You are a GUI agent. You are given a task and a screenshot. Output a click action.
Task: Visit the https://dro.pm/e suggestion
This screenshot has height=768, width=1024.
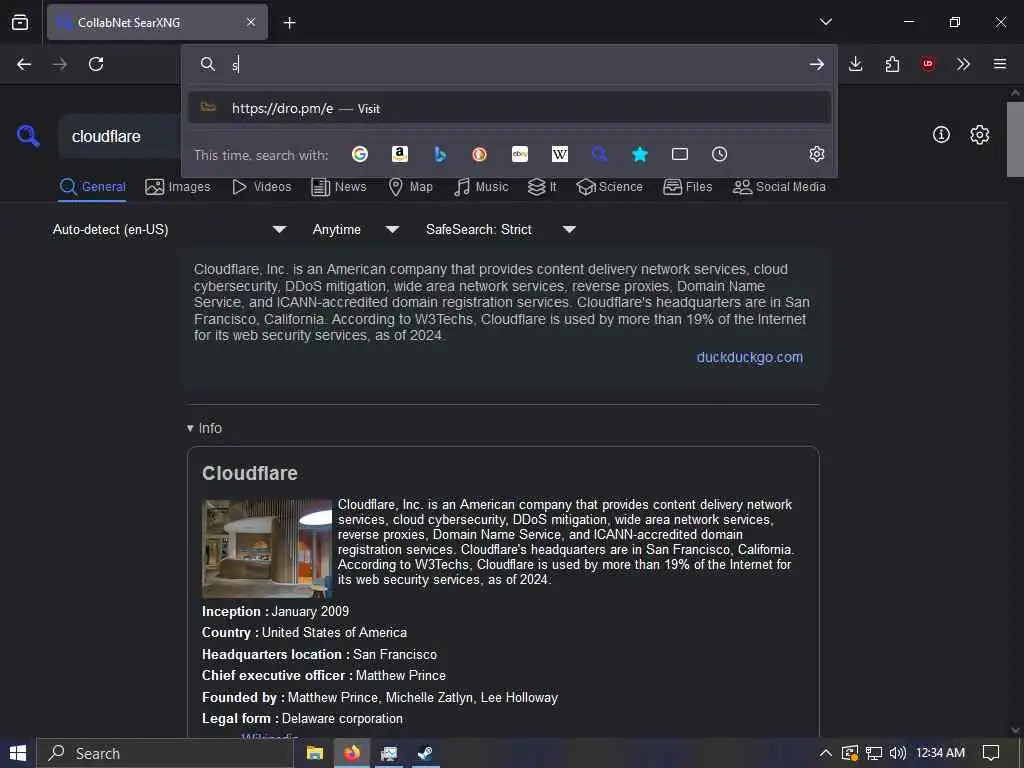click(509, 108)
